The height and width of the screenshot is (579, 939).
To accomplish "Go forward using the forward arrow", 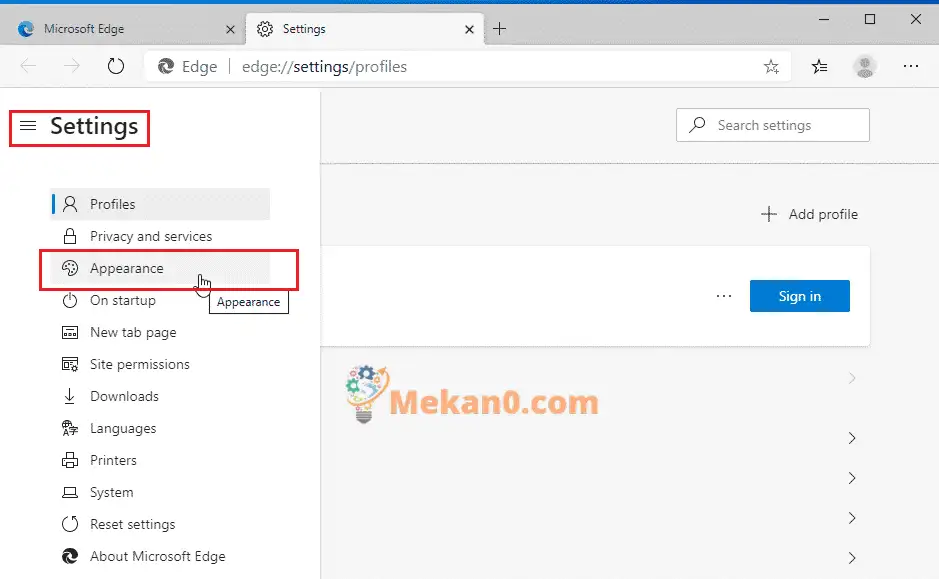I will [x=71, y=66].
